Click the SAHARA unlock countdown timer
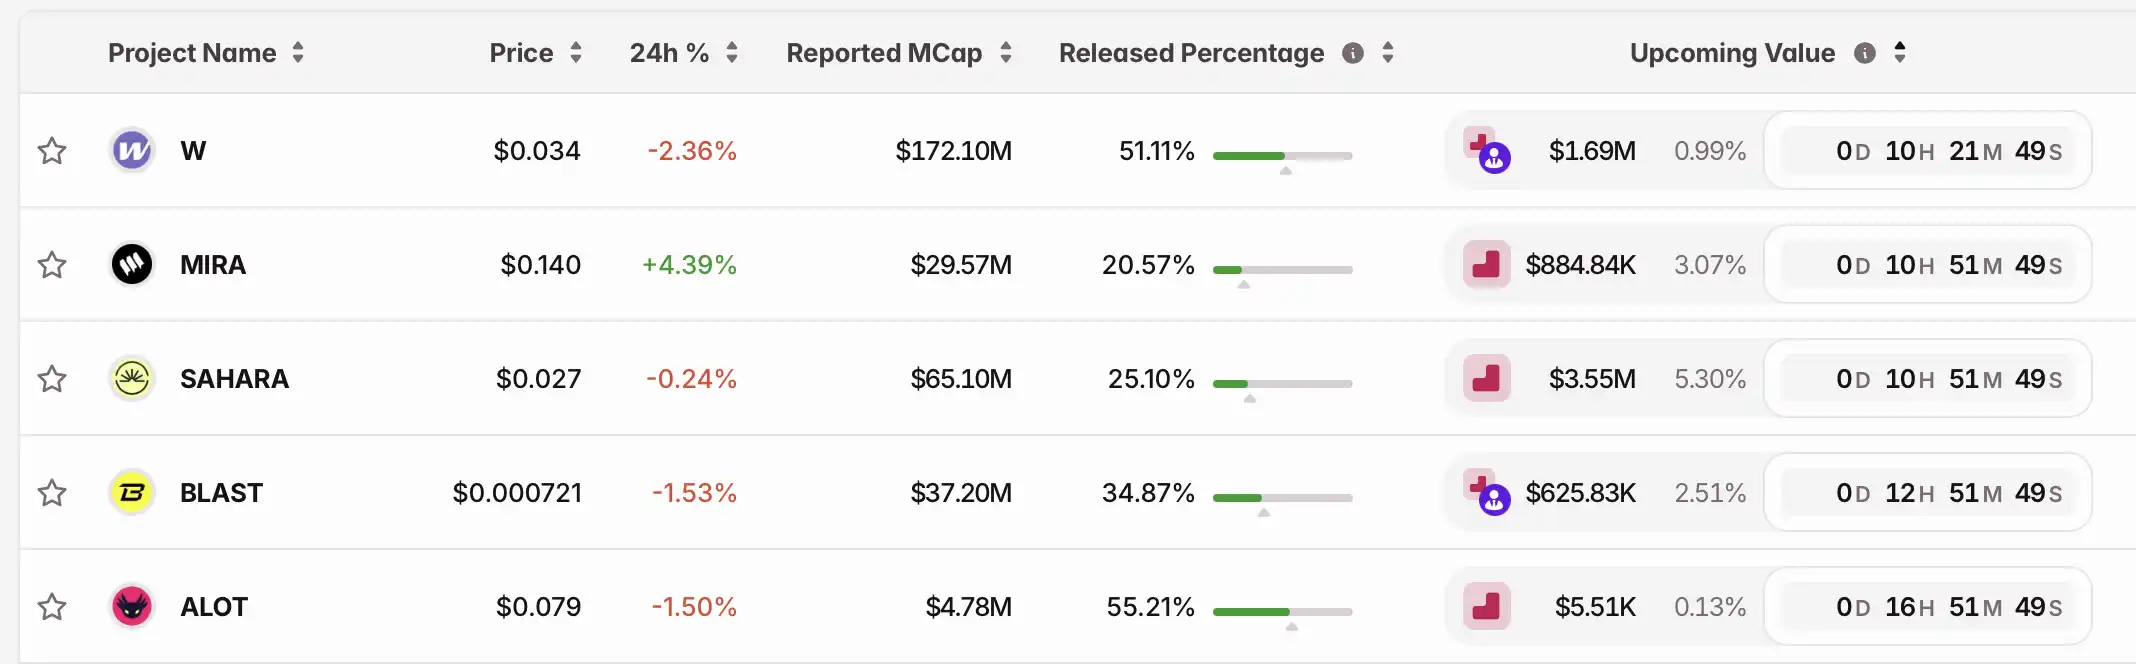The image size is (2136, 664). [1928, 379]
